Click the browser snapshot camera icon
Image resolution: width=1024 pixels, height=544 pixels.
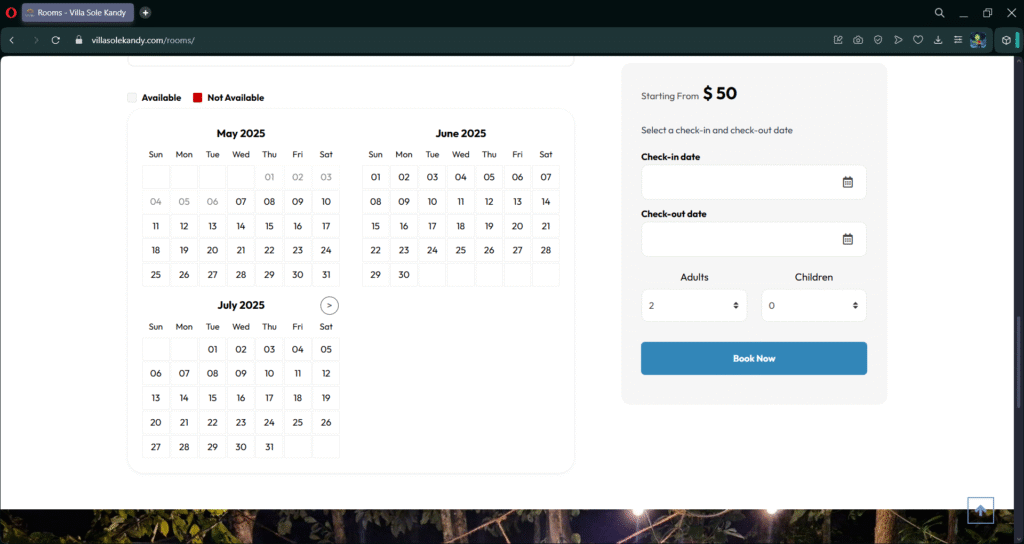point(857,40)
